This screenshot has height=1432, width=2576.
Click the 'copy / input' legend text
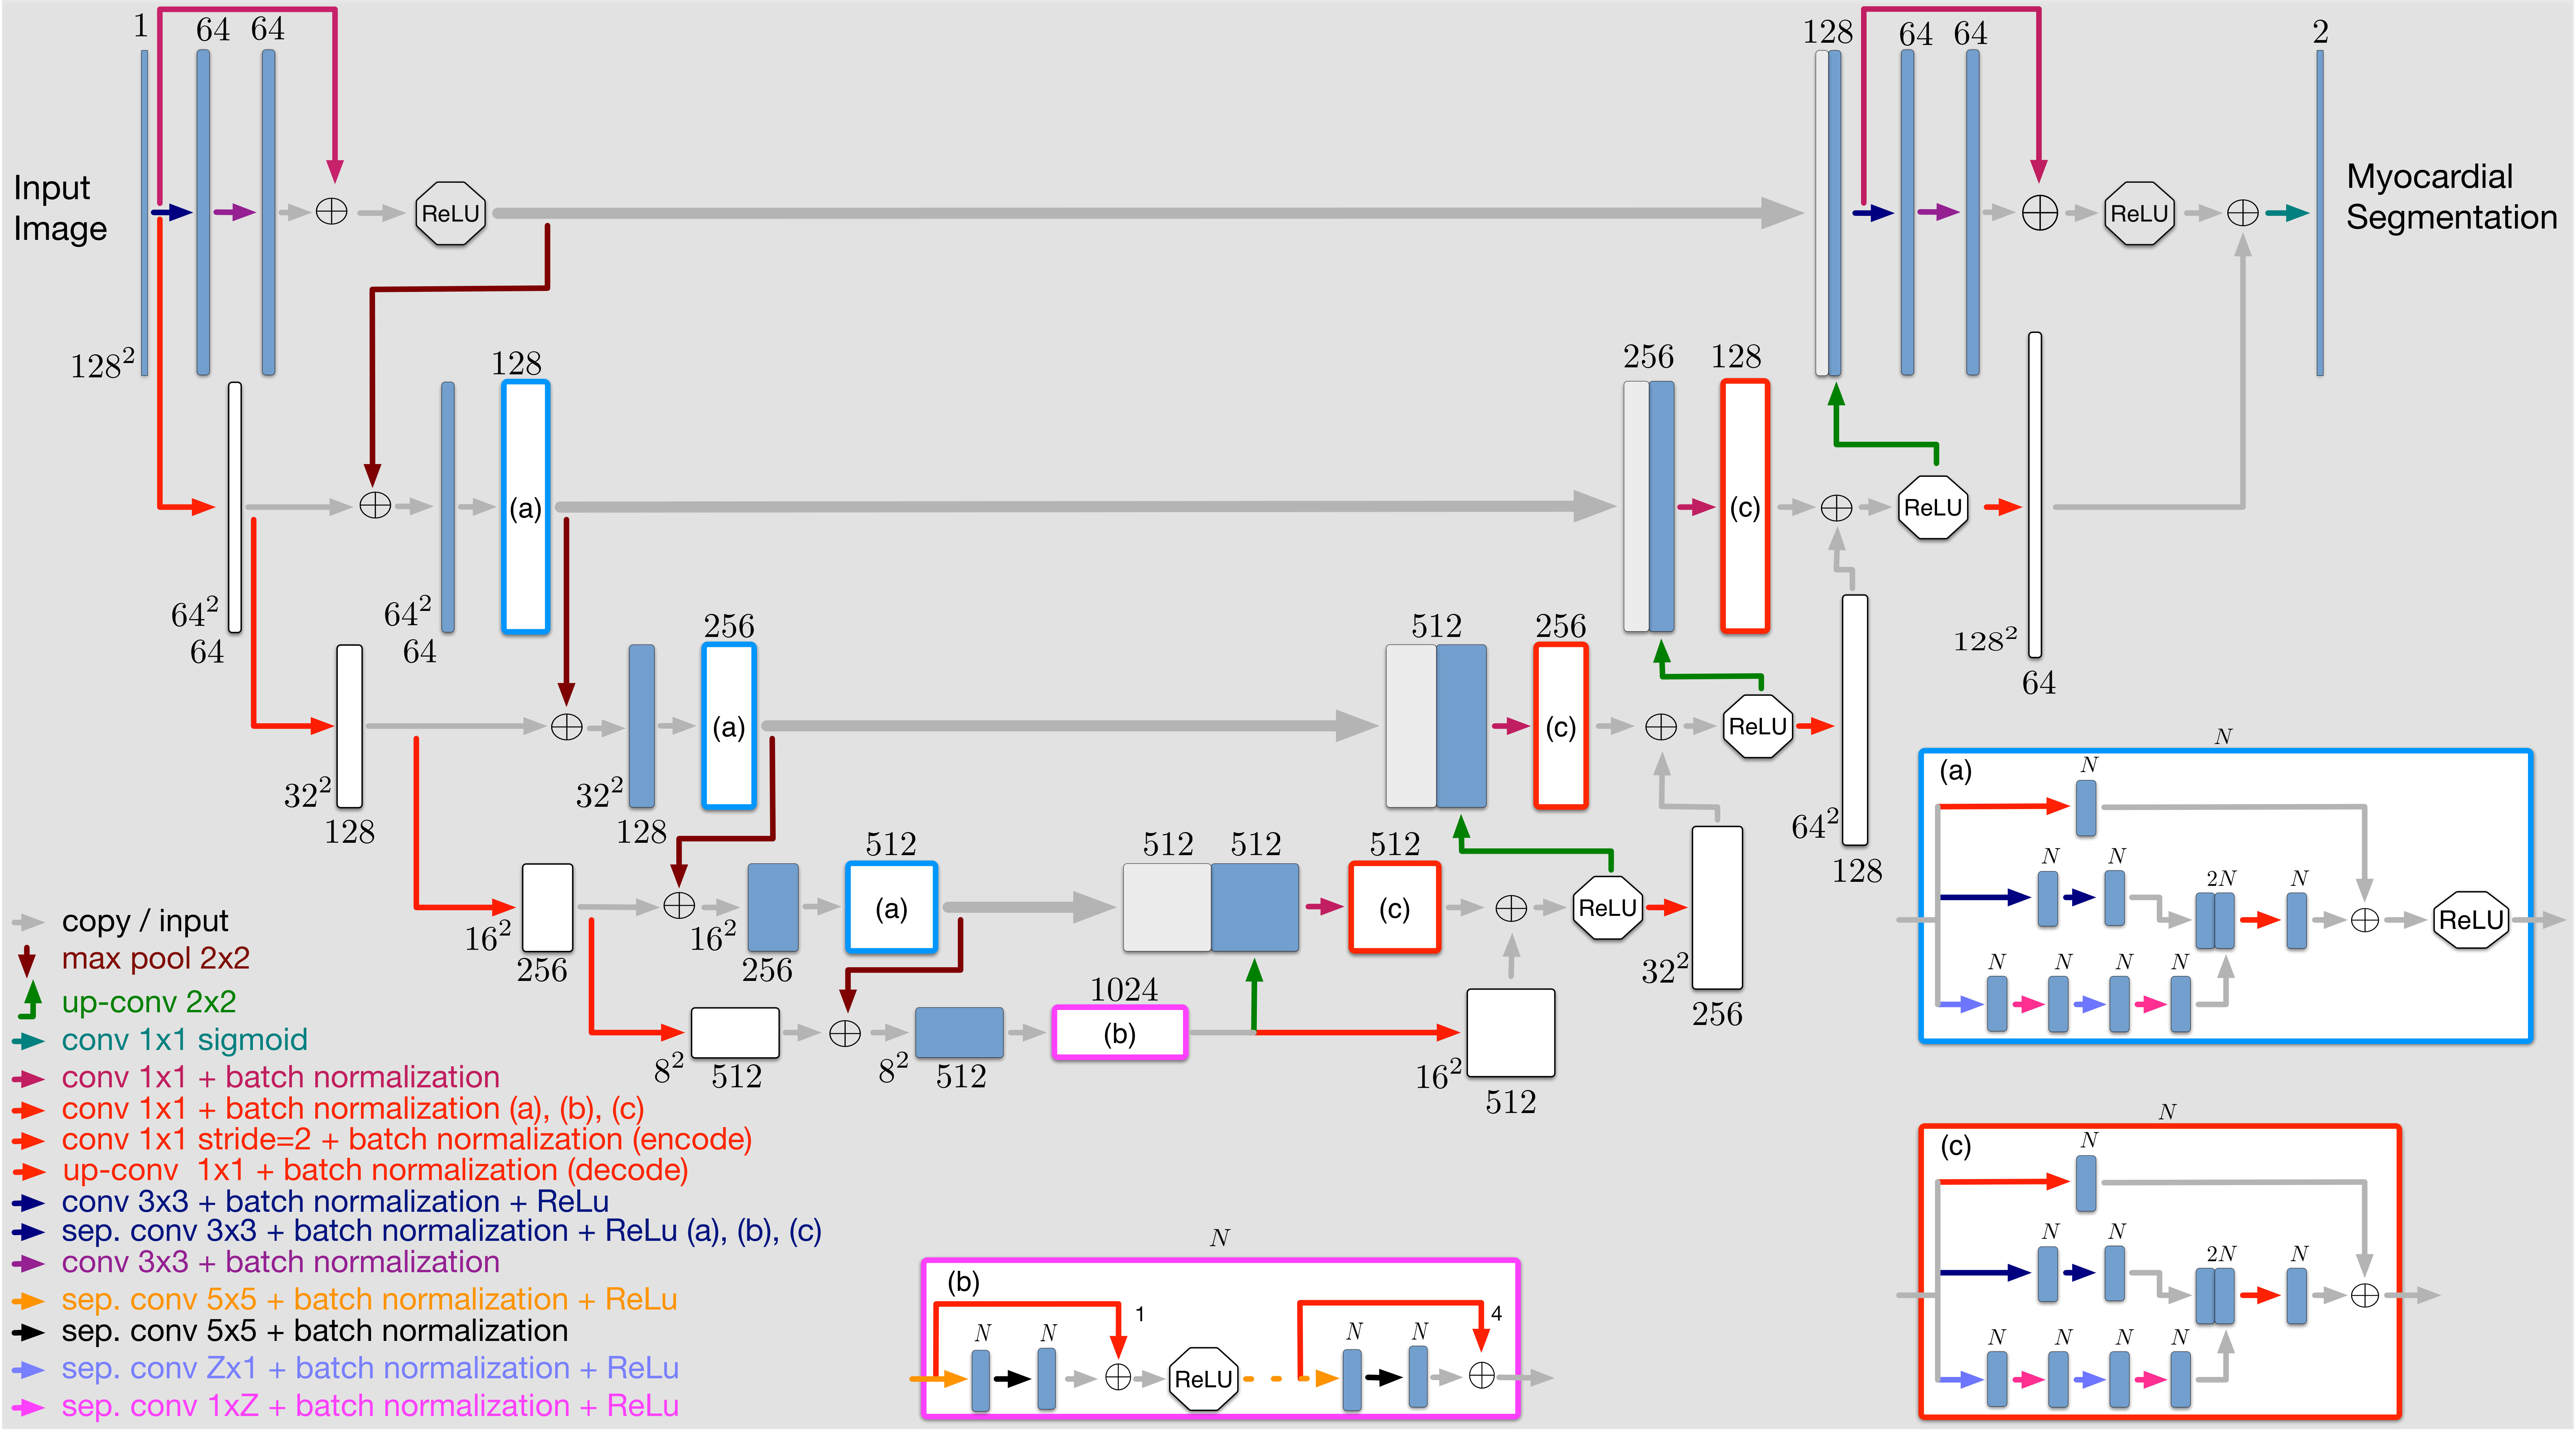pos(145,921)
